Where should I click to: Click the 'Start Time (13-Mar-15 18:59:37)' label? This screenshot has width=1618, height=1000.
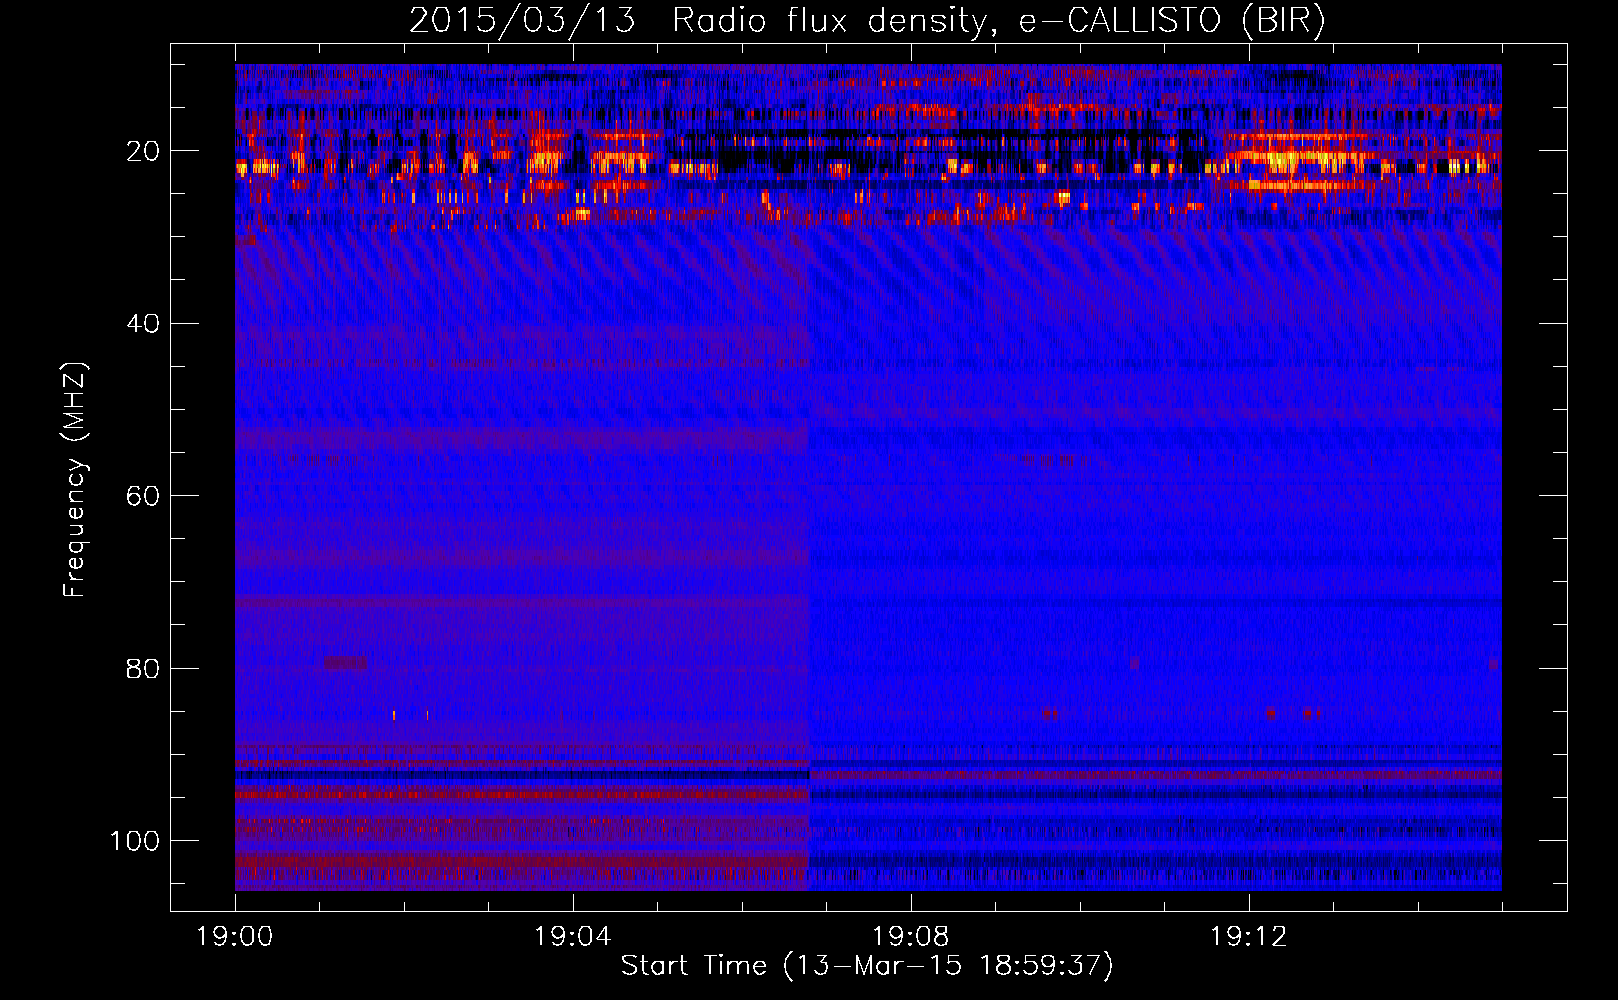pos(867,966)
